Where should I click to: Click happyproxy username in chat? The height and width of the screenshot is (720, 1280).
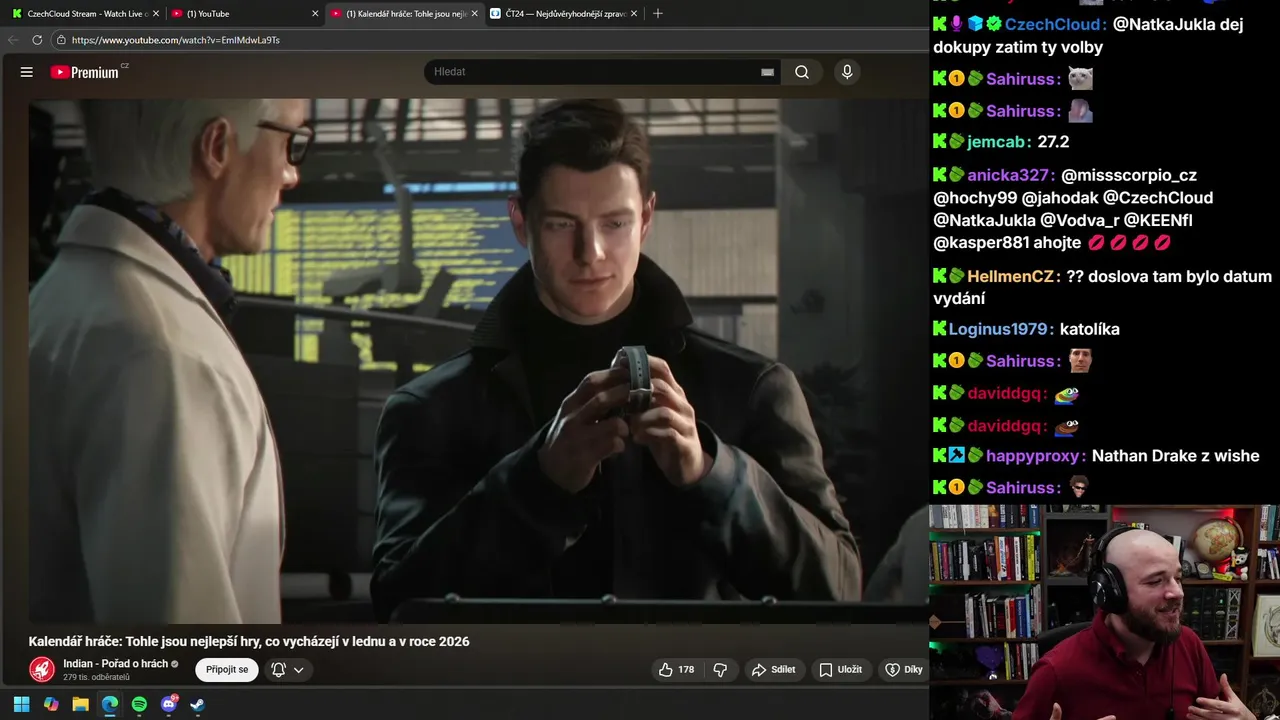pos(1034,456)
